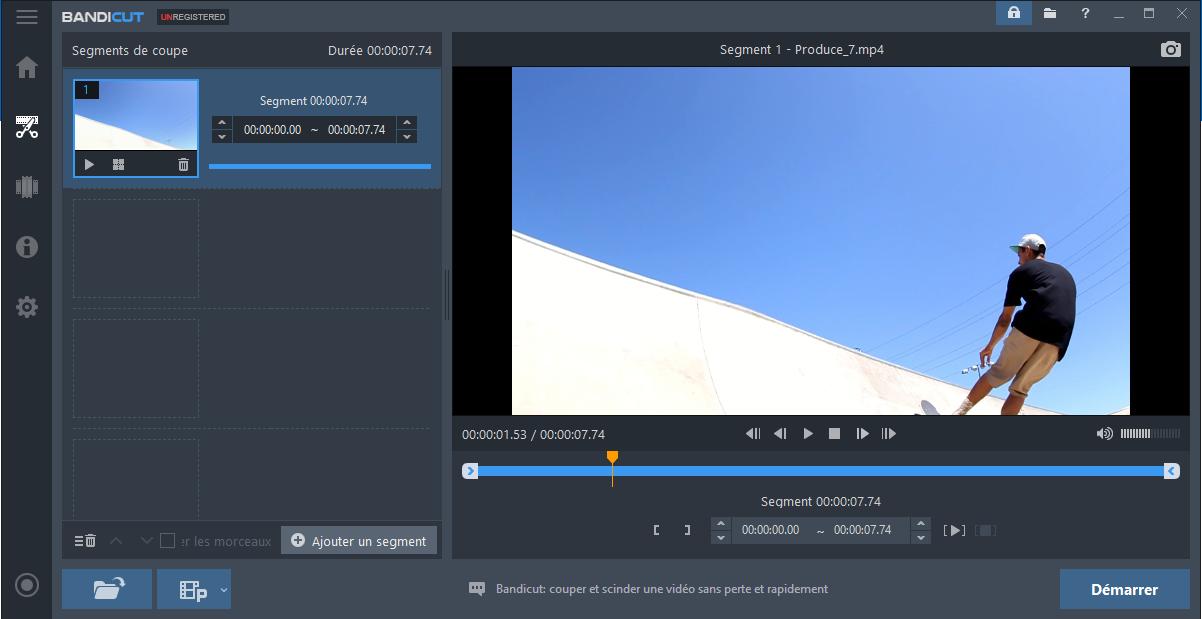
Task: Clear all segments with list trash icon
Action: [x=85, y=541]
